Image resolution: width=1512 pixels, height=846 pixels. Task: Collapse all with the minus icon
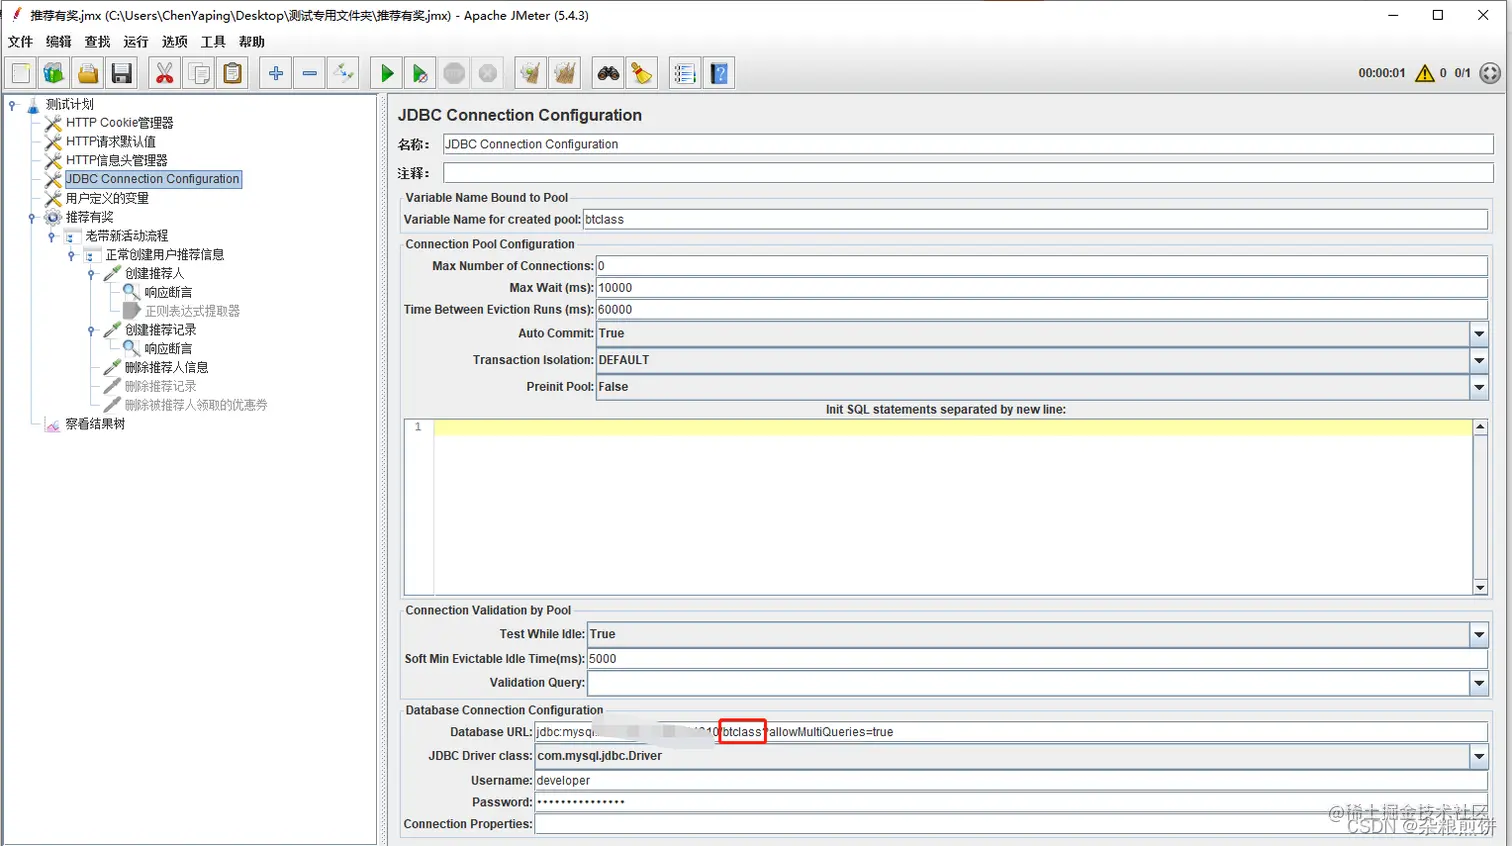point(310,73)
